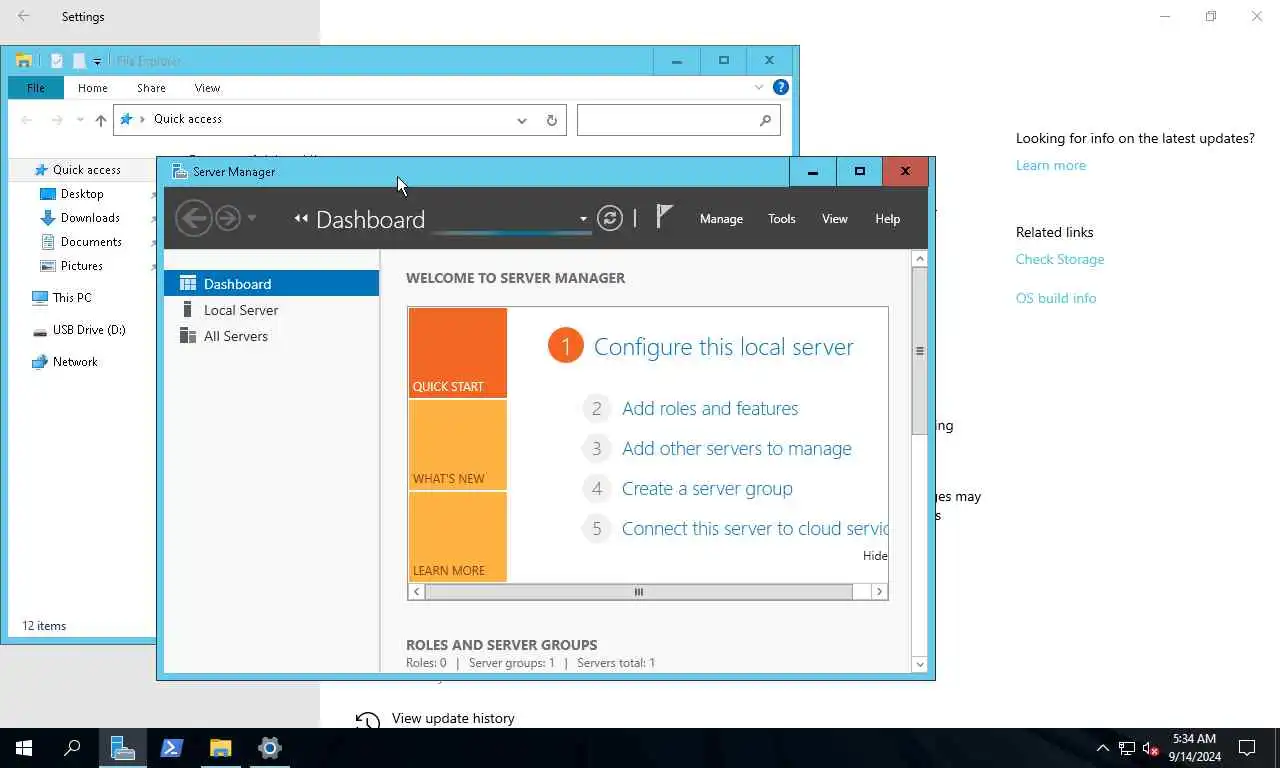Refresh the Server Manager Dashboard
The width and height of the screenshot is (1280, 768).
(610, 218)
